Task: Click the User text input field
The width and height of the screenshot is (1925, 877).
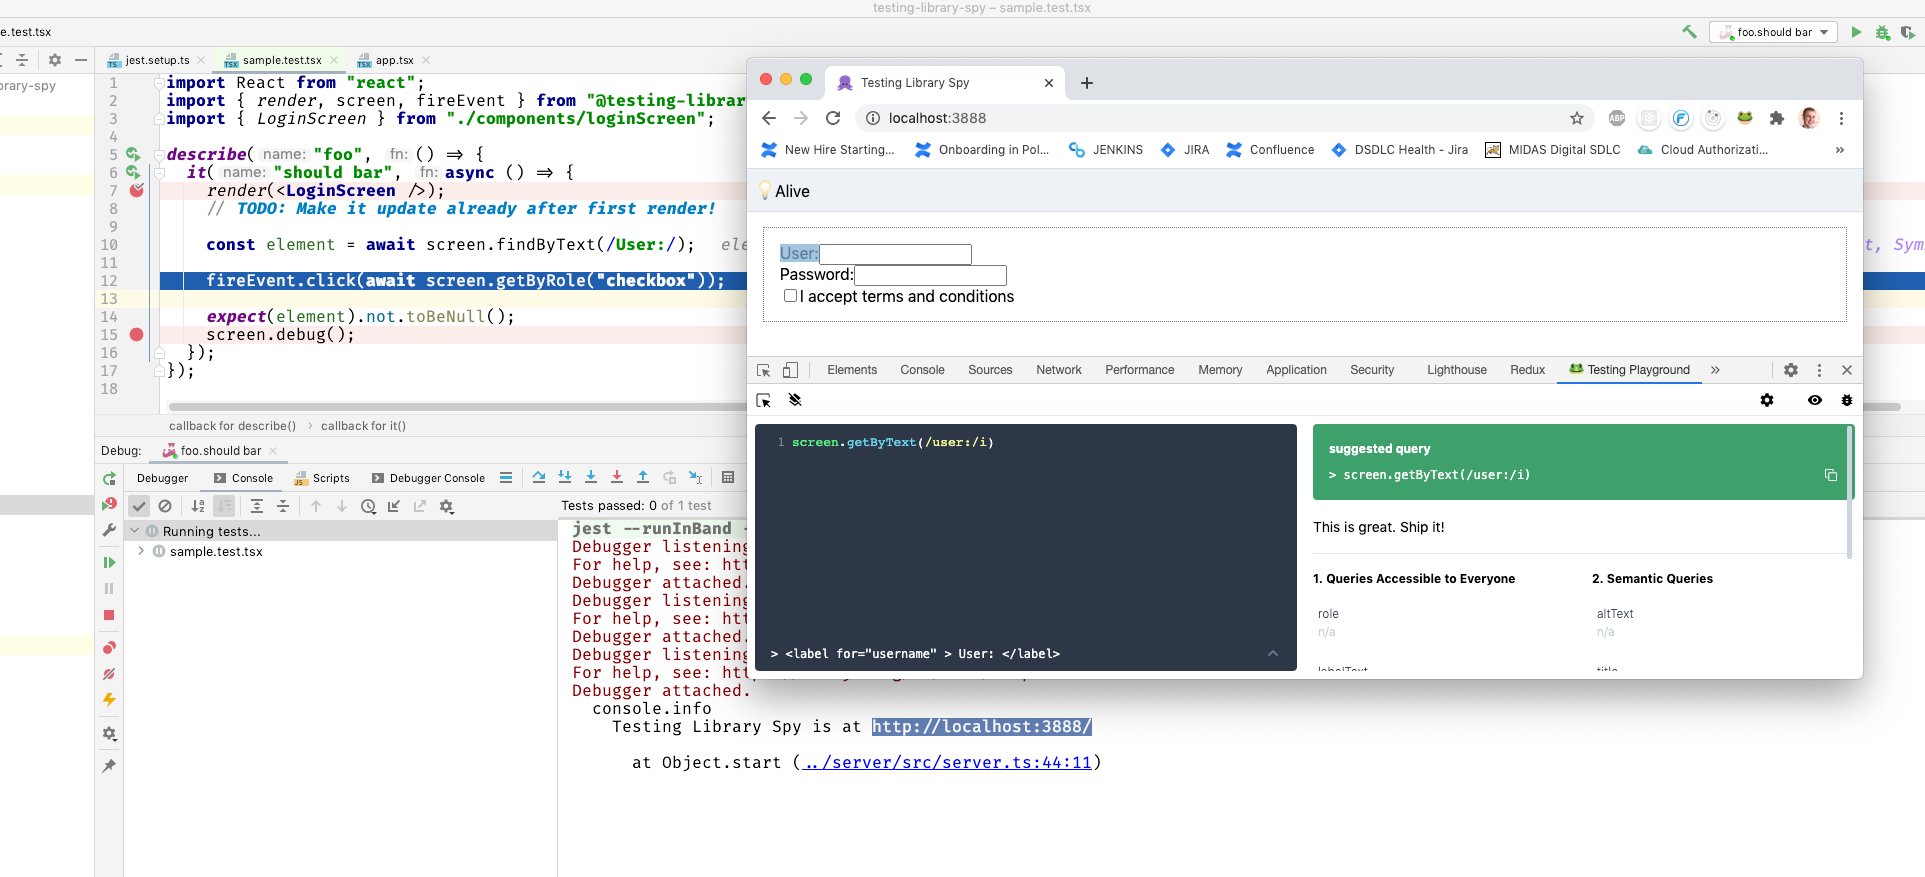Action: pos(895,254)
